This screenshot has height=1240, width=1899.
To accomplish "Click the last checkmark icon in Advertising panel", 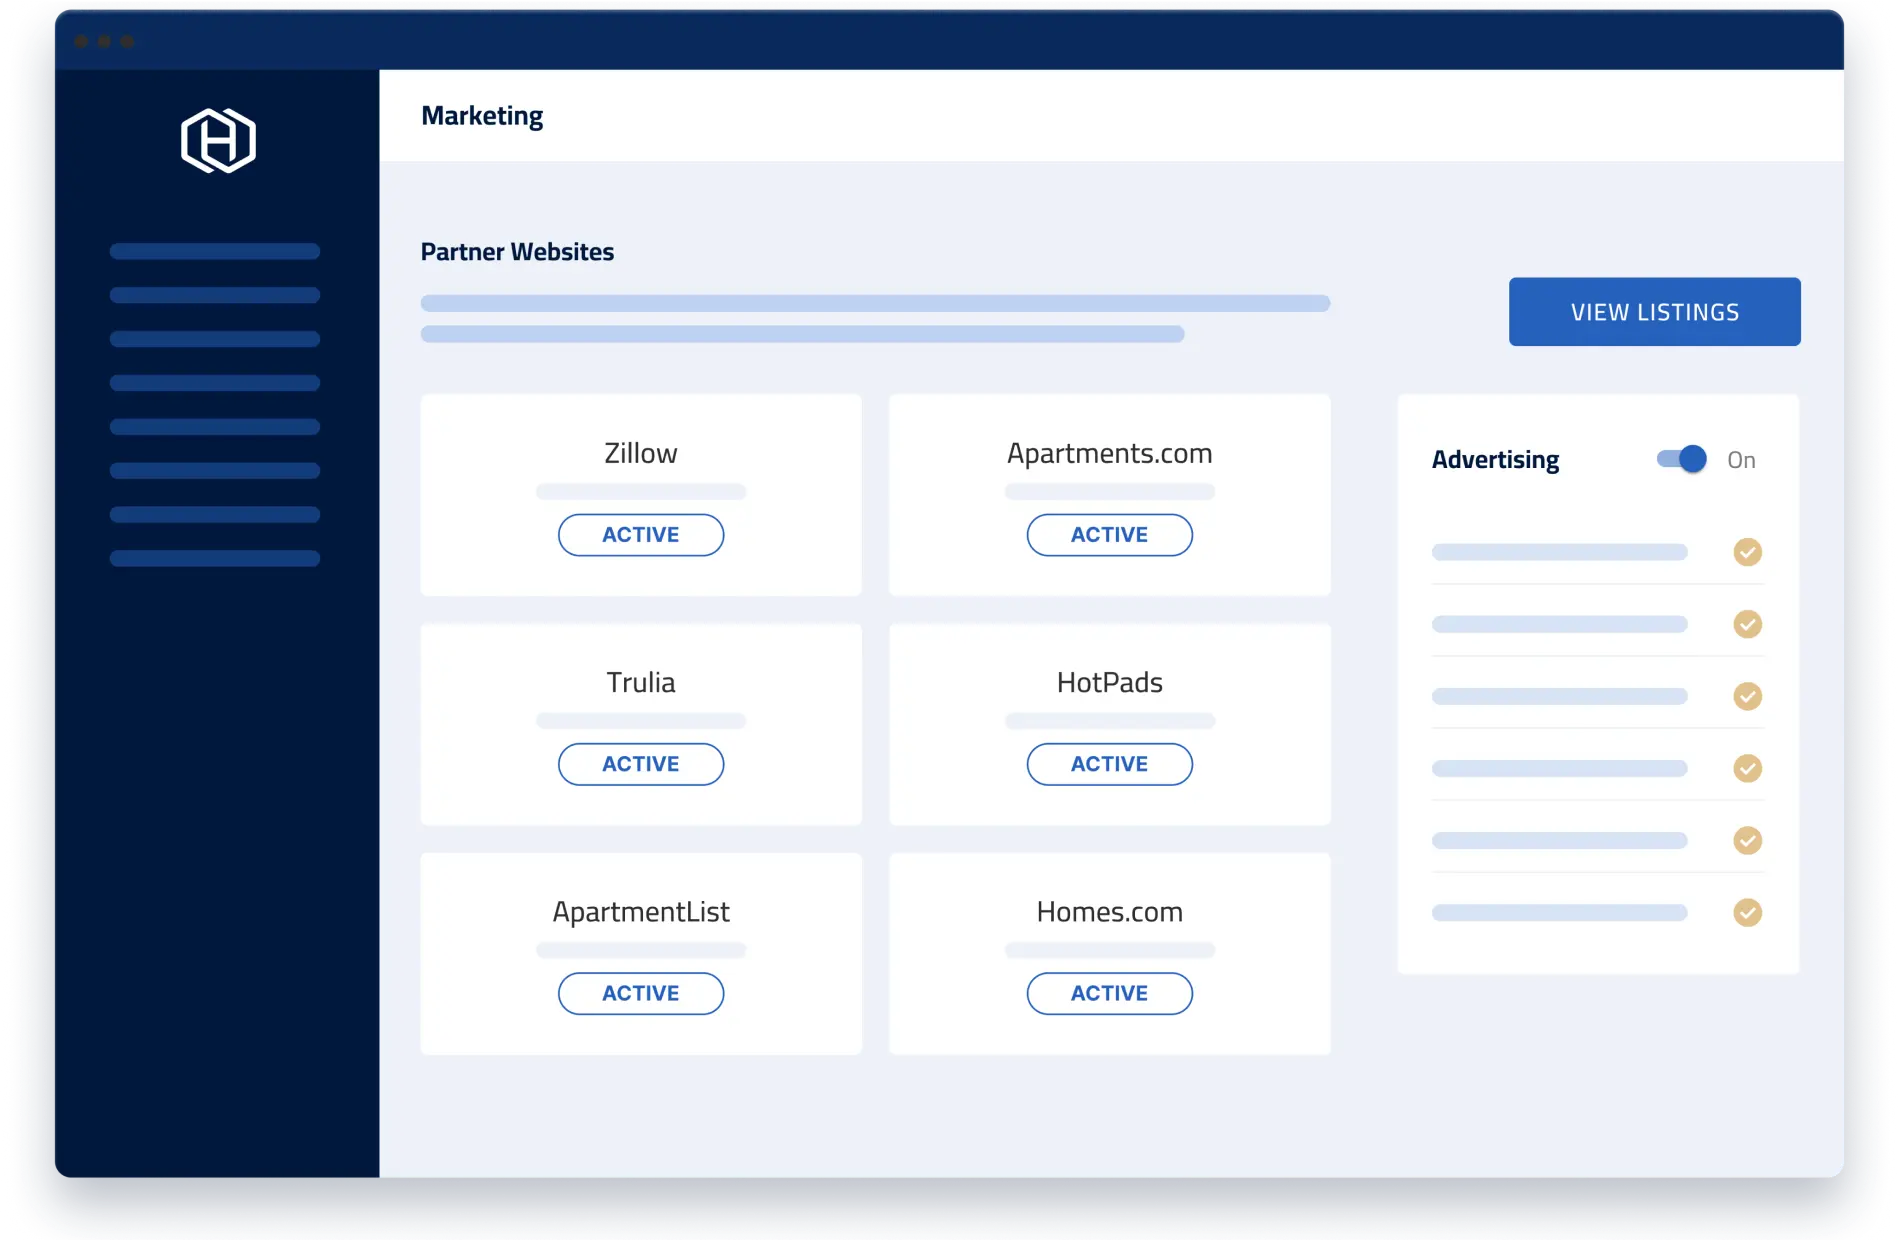I will [x=1748, y=912].
